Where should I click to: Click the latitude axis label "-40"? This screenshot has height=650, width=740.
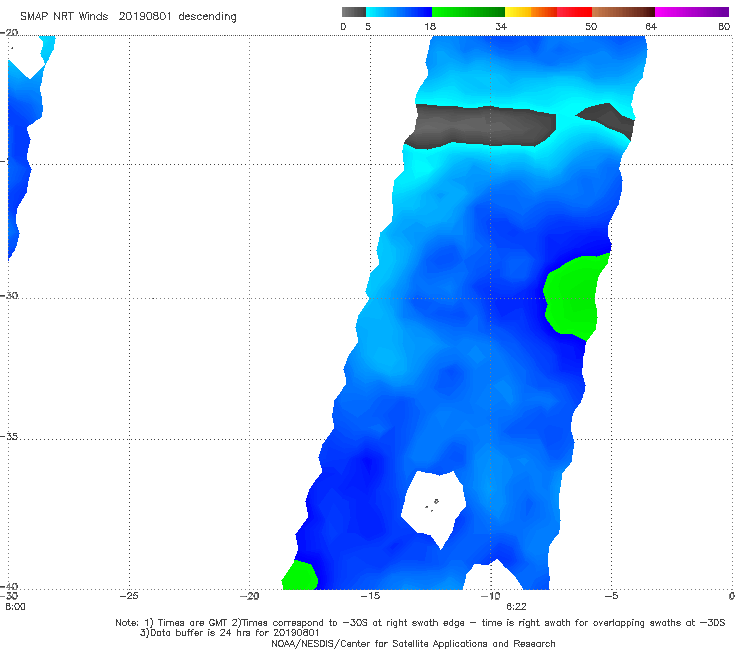9,586
